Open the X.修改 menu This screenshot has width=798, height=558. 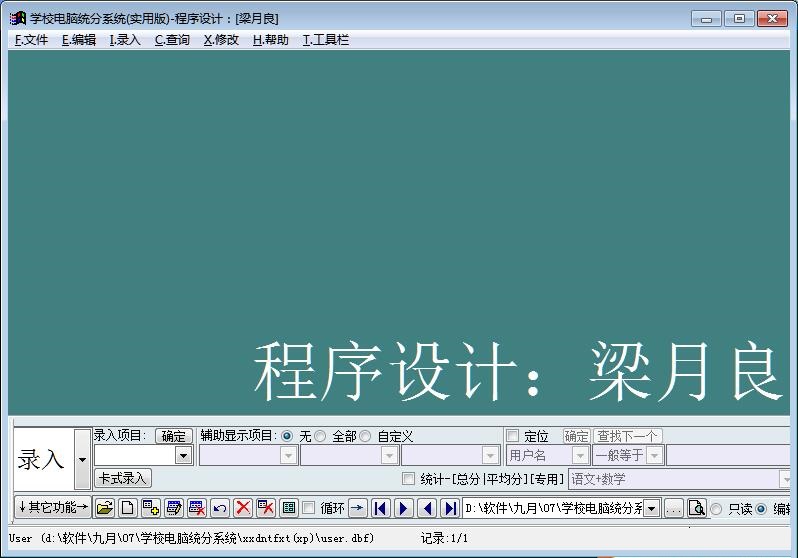221,40
